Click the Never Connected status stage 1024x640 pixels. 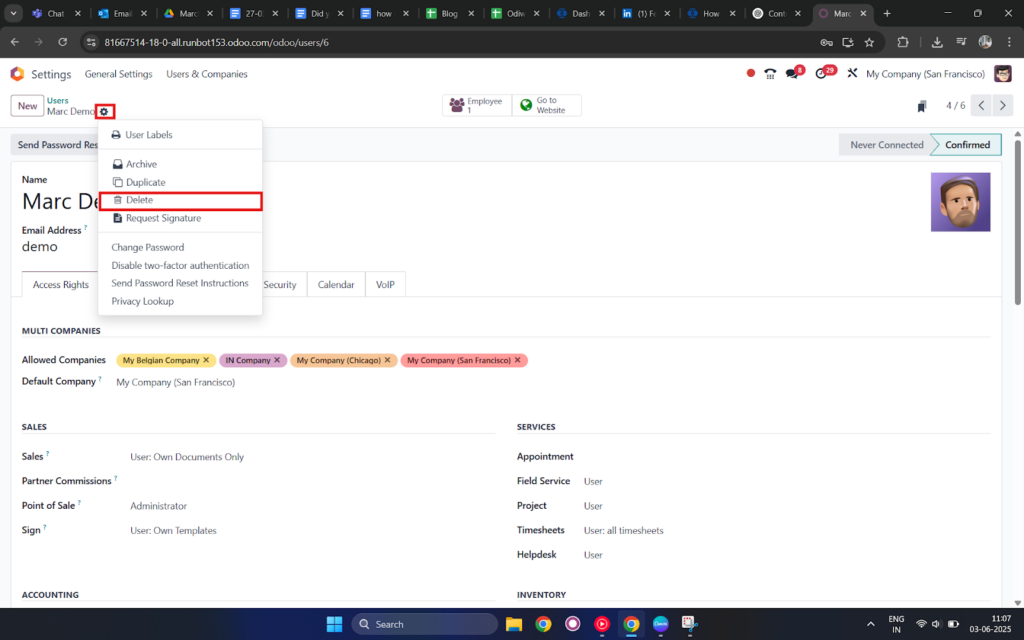[886, 145]
